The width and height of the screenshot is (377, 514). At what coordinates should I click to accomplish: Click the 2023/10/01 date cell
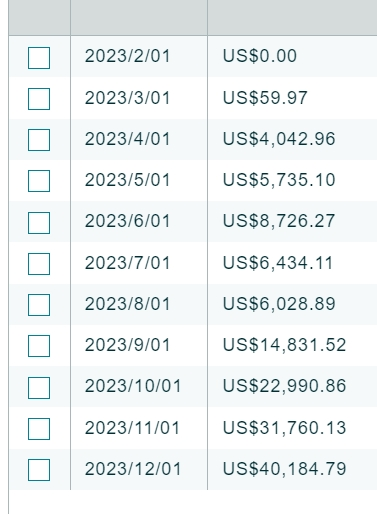tap(139, 386)
